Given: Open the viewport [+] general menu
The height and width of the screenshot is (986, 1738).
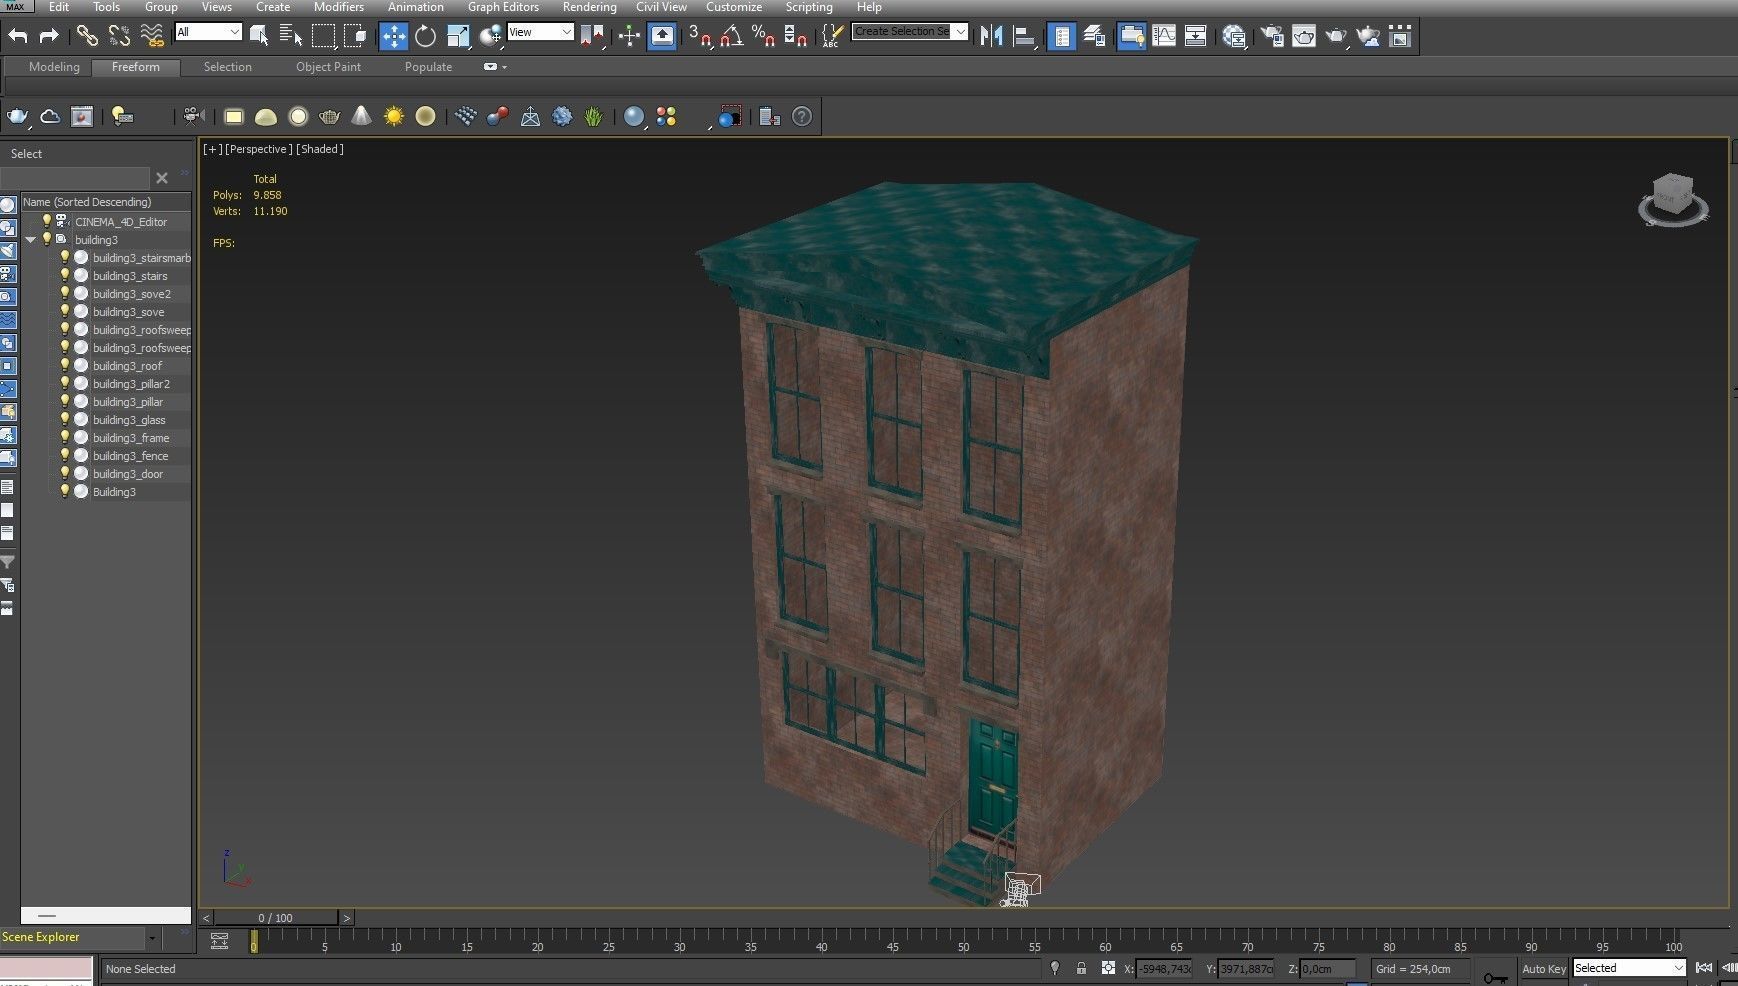Looking at the screenshot, I should pyautogui.click(x=212, y=149).
